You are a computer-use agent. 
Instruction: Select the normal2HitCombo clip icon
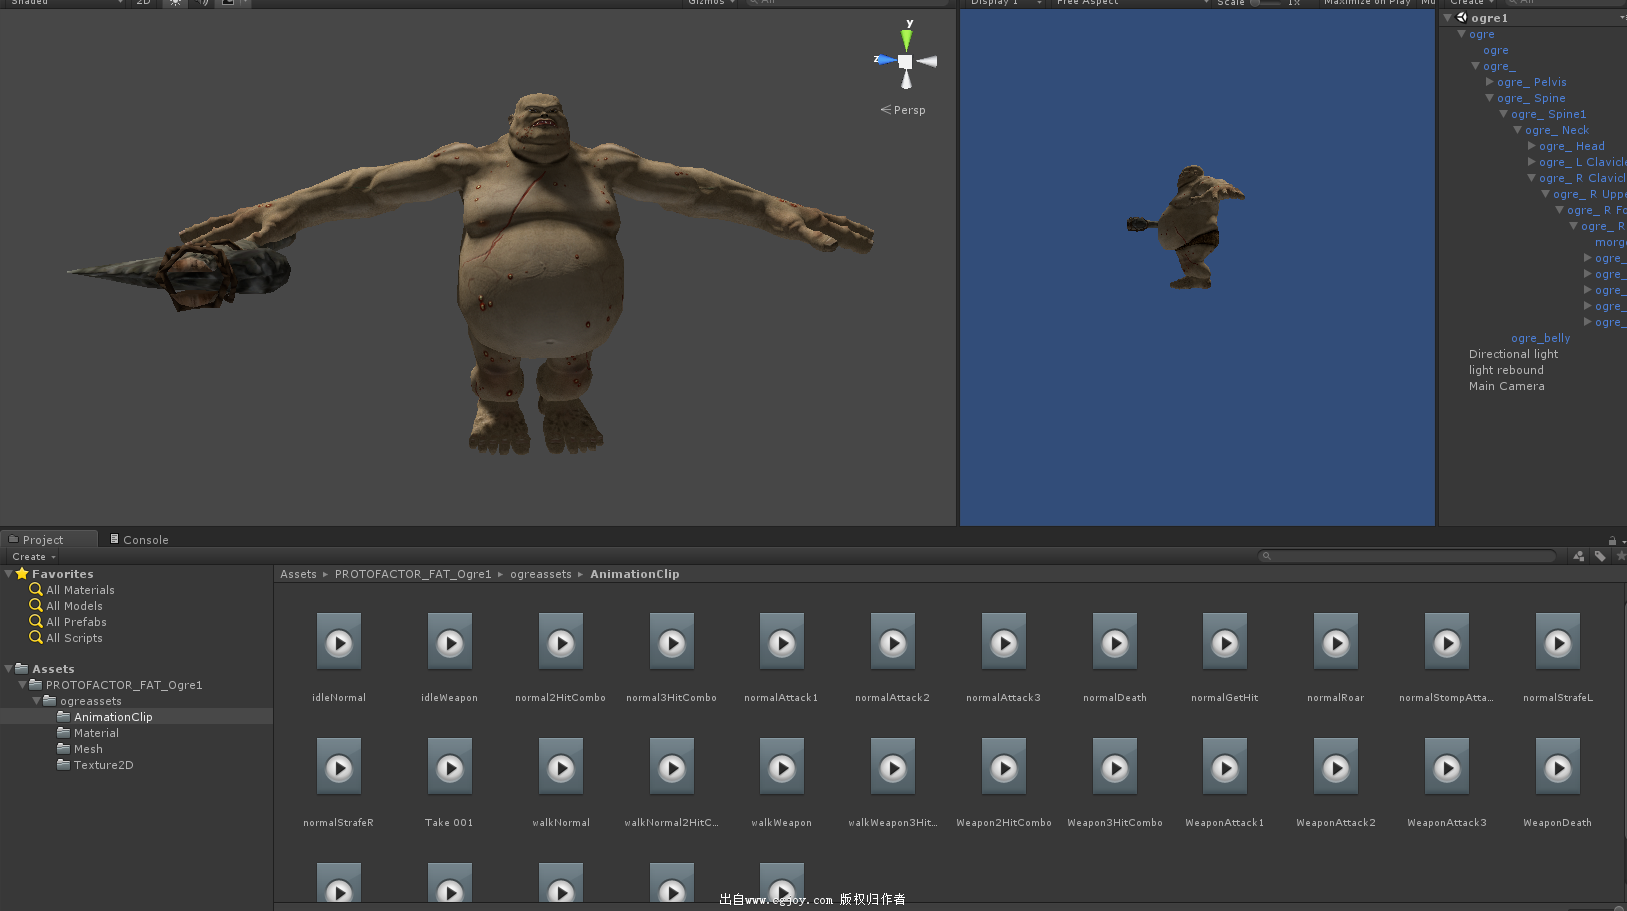[561, 641]
